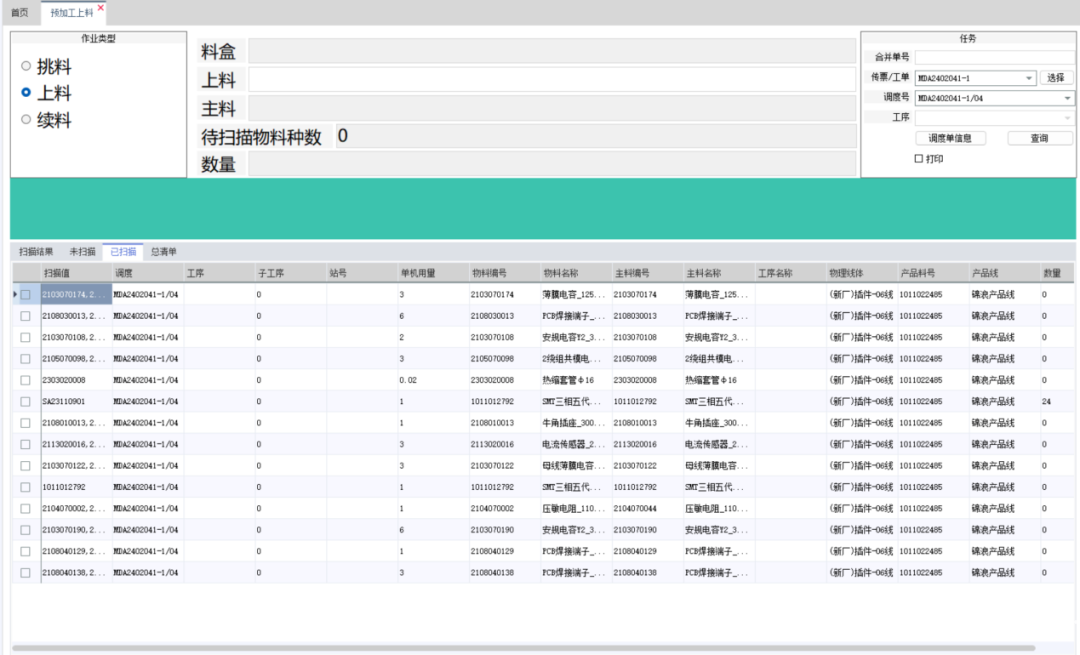The image size is (1080, 655).
Task: Click into the 上料 input field
Action: [552, 80]
